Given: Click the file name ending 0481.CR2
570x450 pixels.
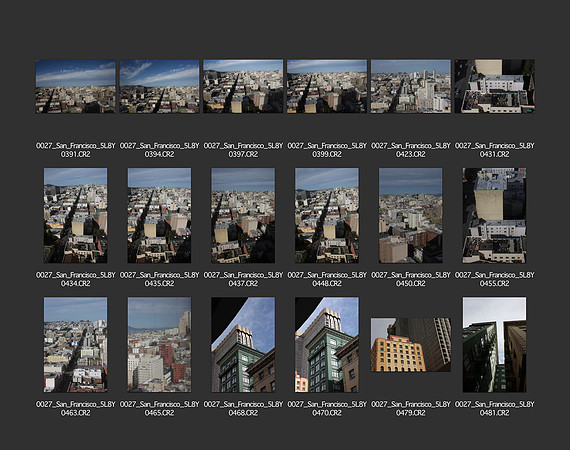Looking at the screenshot, I should click(x=494, y=409).
